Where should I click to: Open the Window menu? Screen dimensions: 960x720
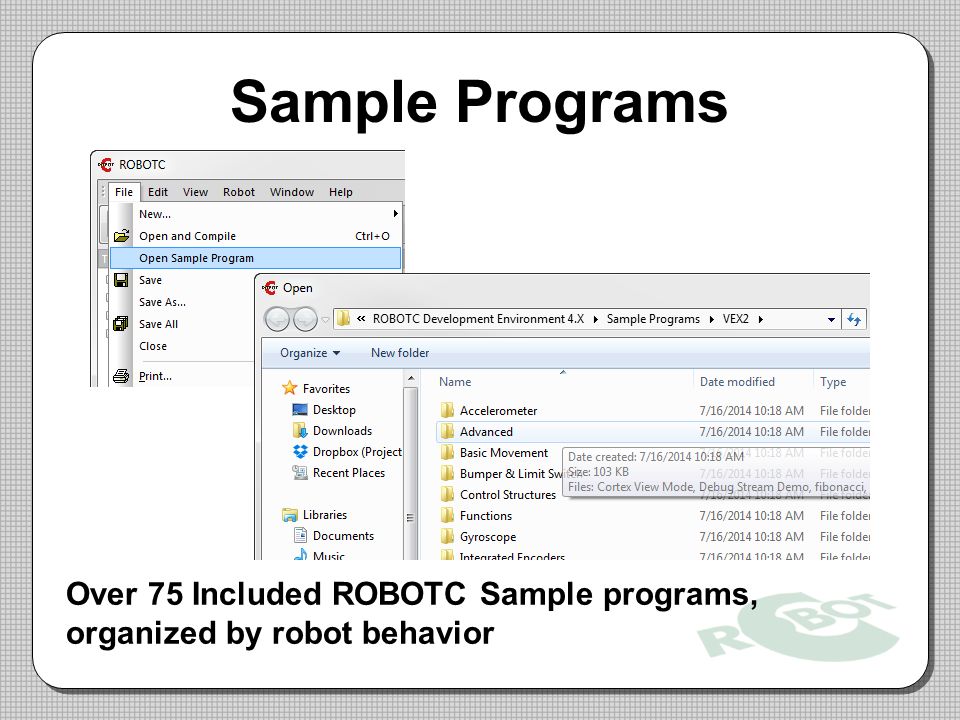click(292, 192)
